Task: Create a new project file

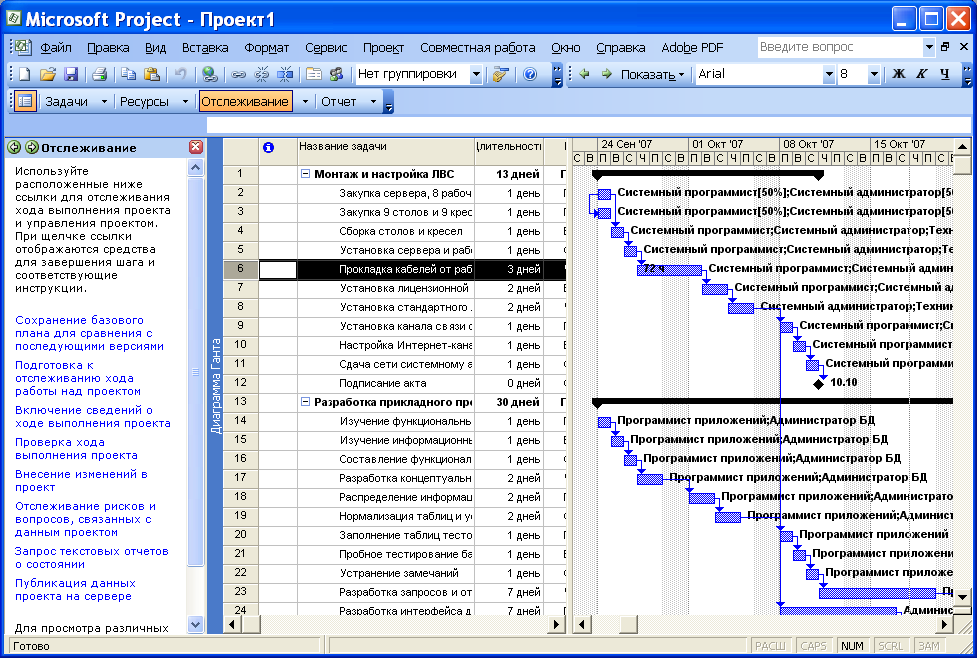Action: [x=25, y=75]
